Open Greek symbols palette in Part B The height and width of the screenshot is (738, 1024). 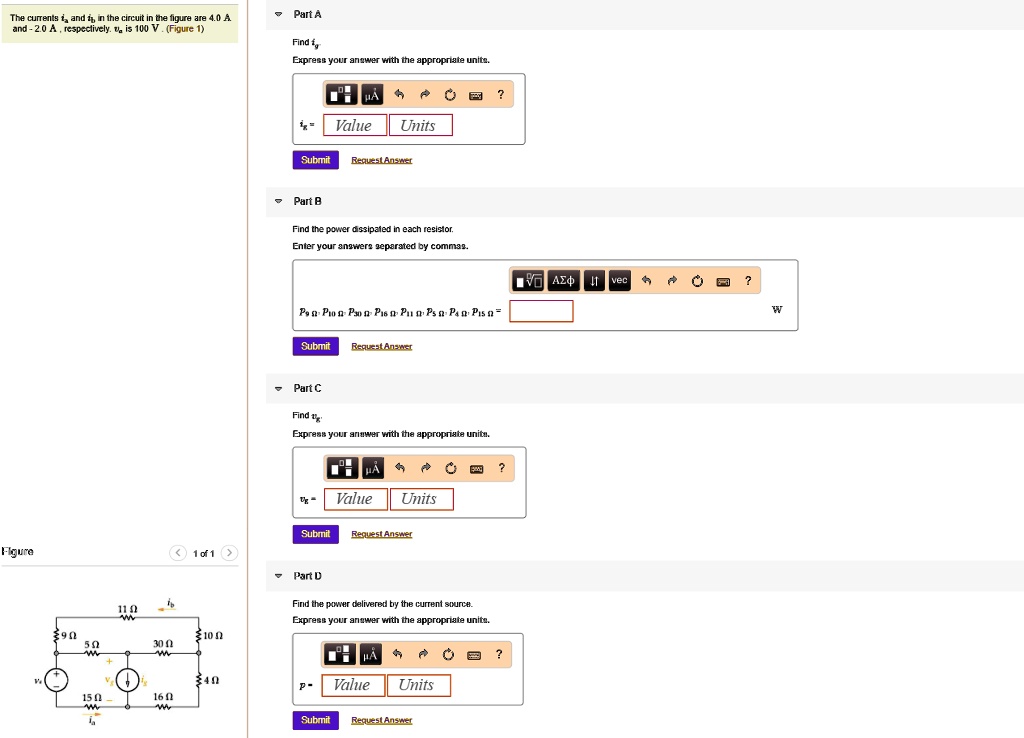[x=564, y=281]
